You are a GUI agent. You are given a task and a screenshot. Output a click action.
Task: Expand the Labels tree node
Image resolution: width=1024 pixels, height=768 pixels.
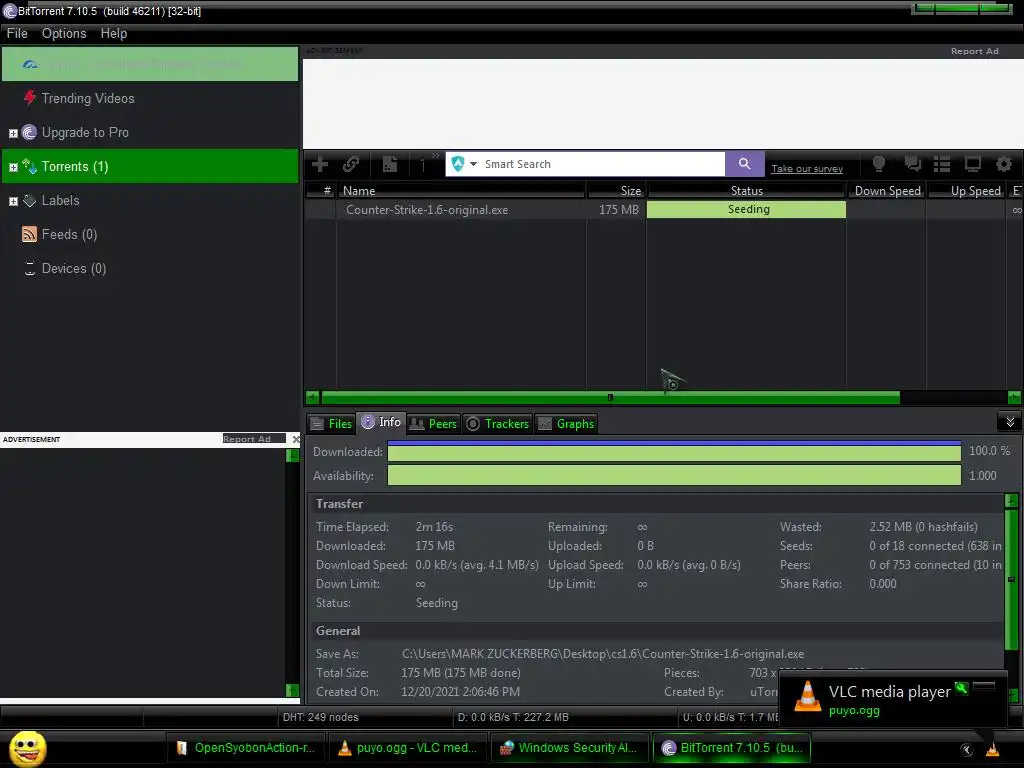tap(13, 201)
